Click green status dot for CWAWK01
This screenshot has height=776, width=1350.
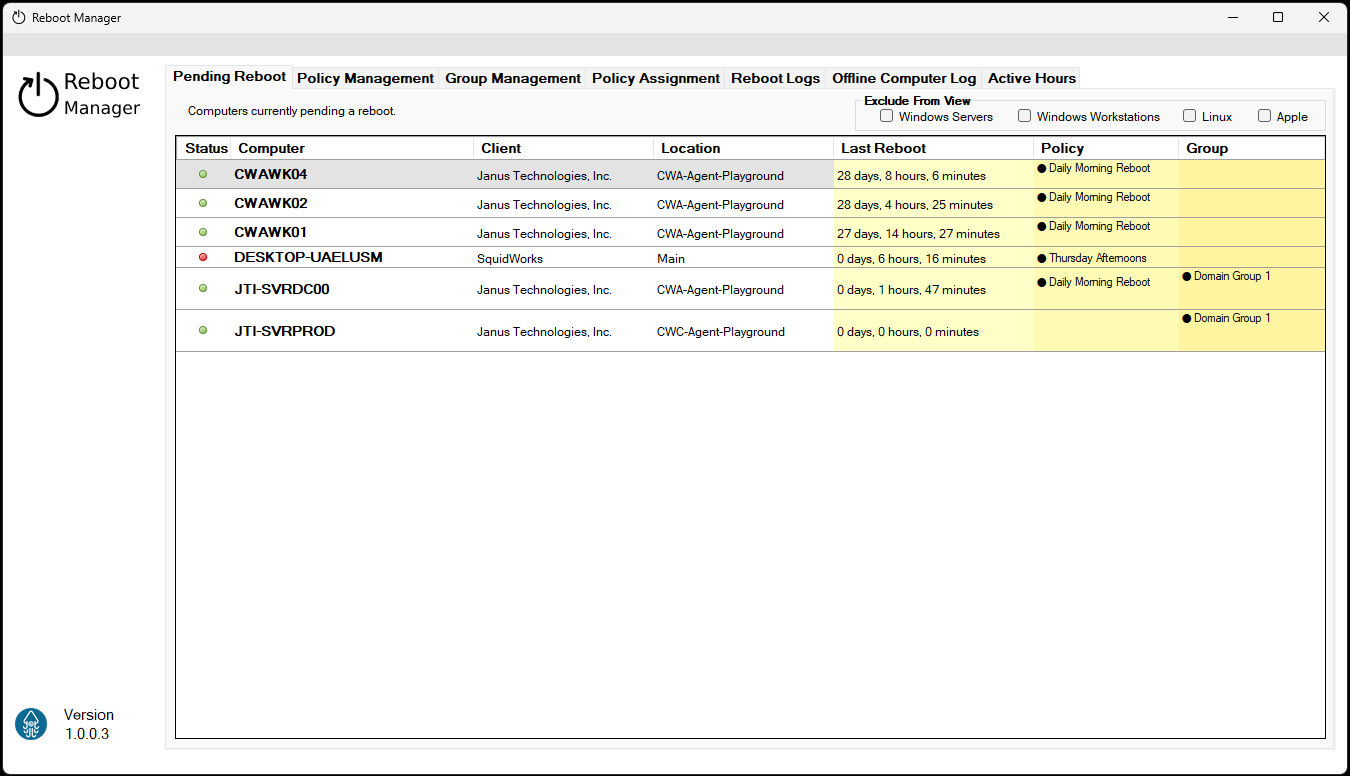203,232
